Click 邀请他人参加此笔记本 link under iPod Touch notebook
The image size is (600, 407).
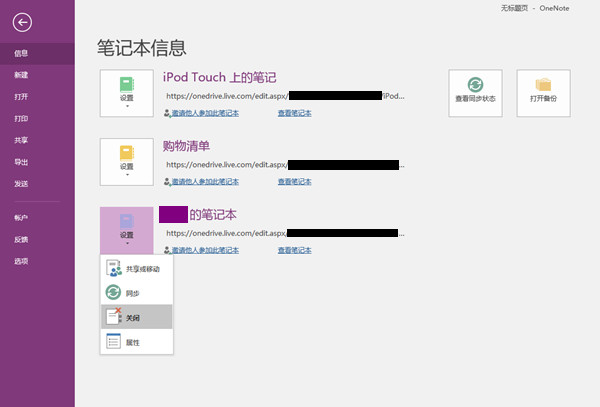(205, 113)
